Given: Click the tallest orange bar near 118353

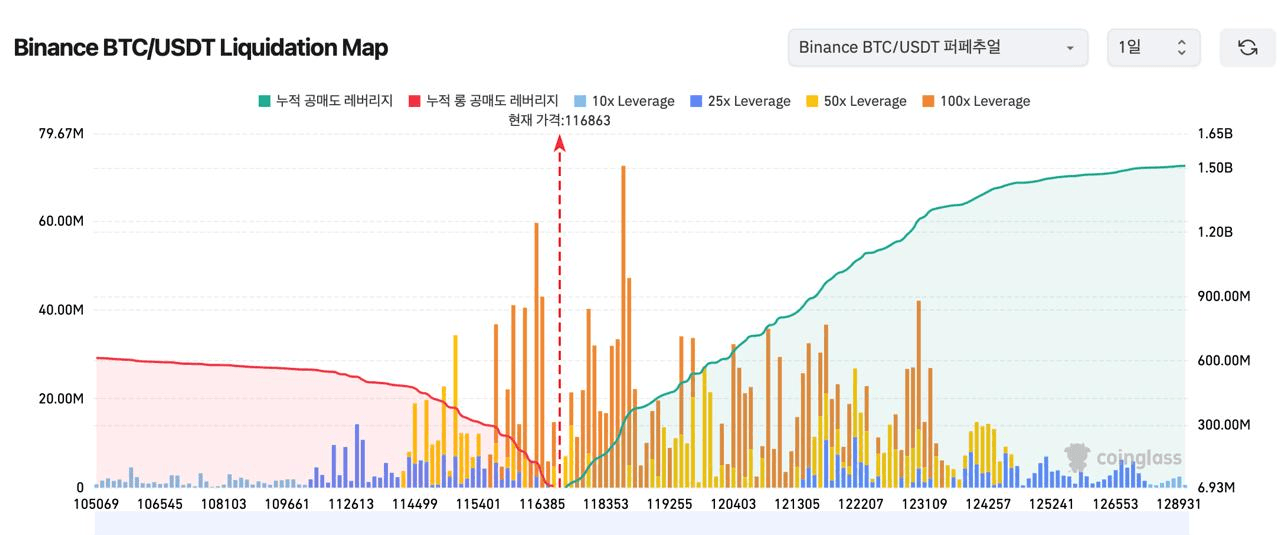Looking at the screenshot, I should 623,326.
